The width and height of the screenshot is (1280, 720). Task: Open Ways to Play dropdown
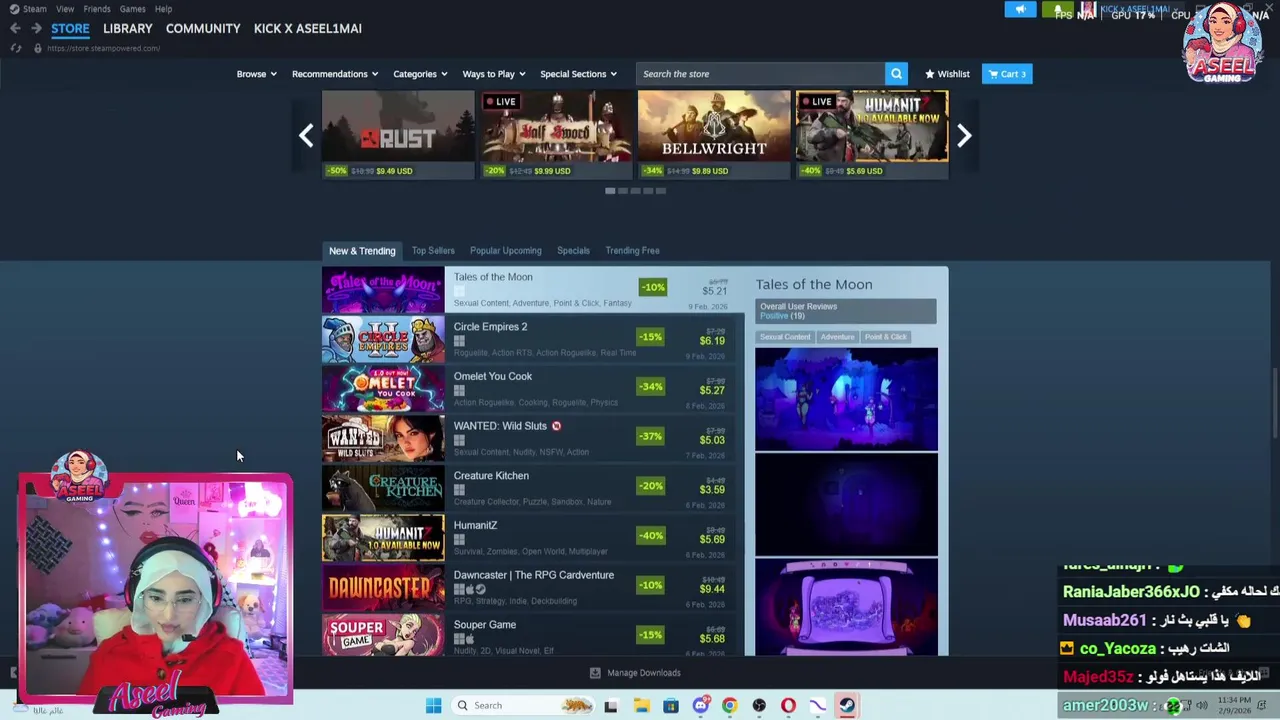(x=494, y=74)
